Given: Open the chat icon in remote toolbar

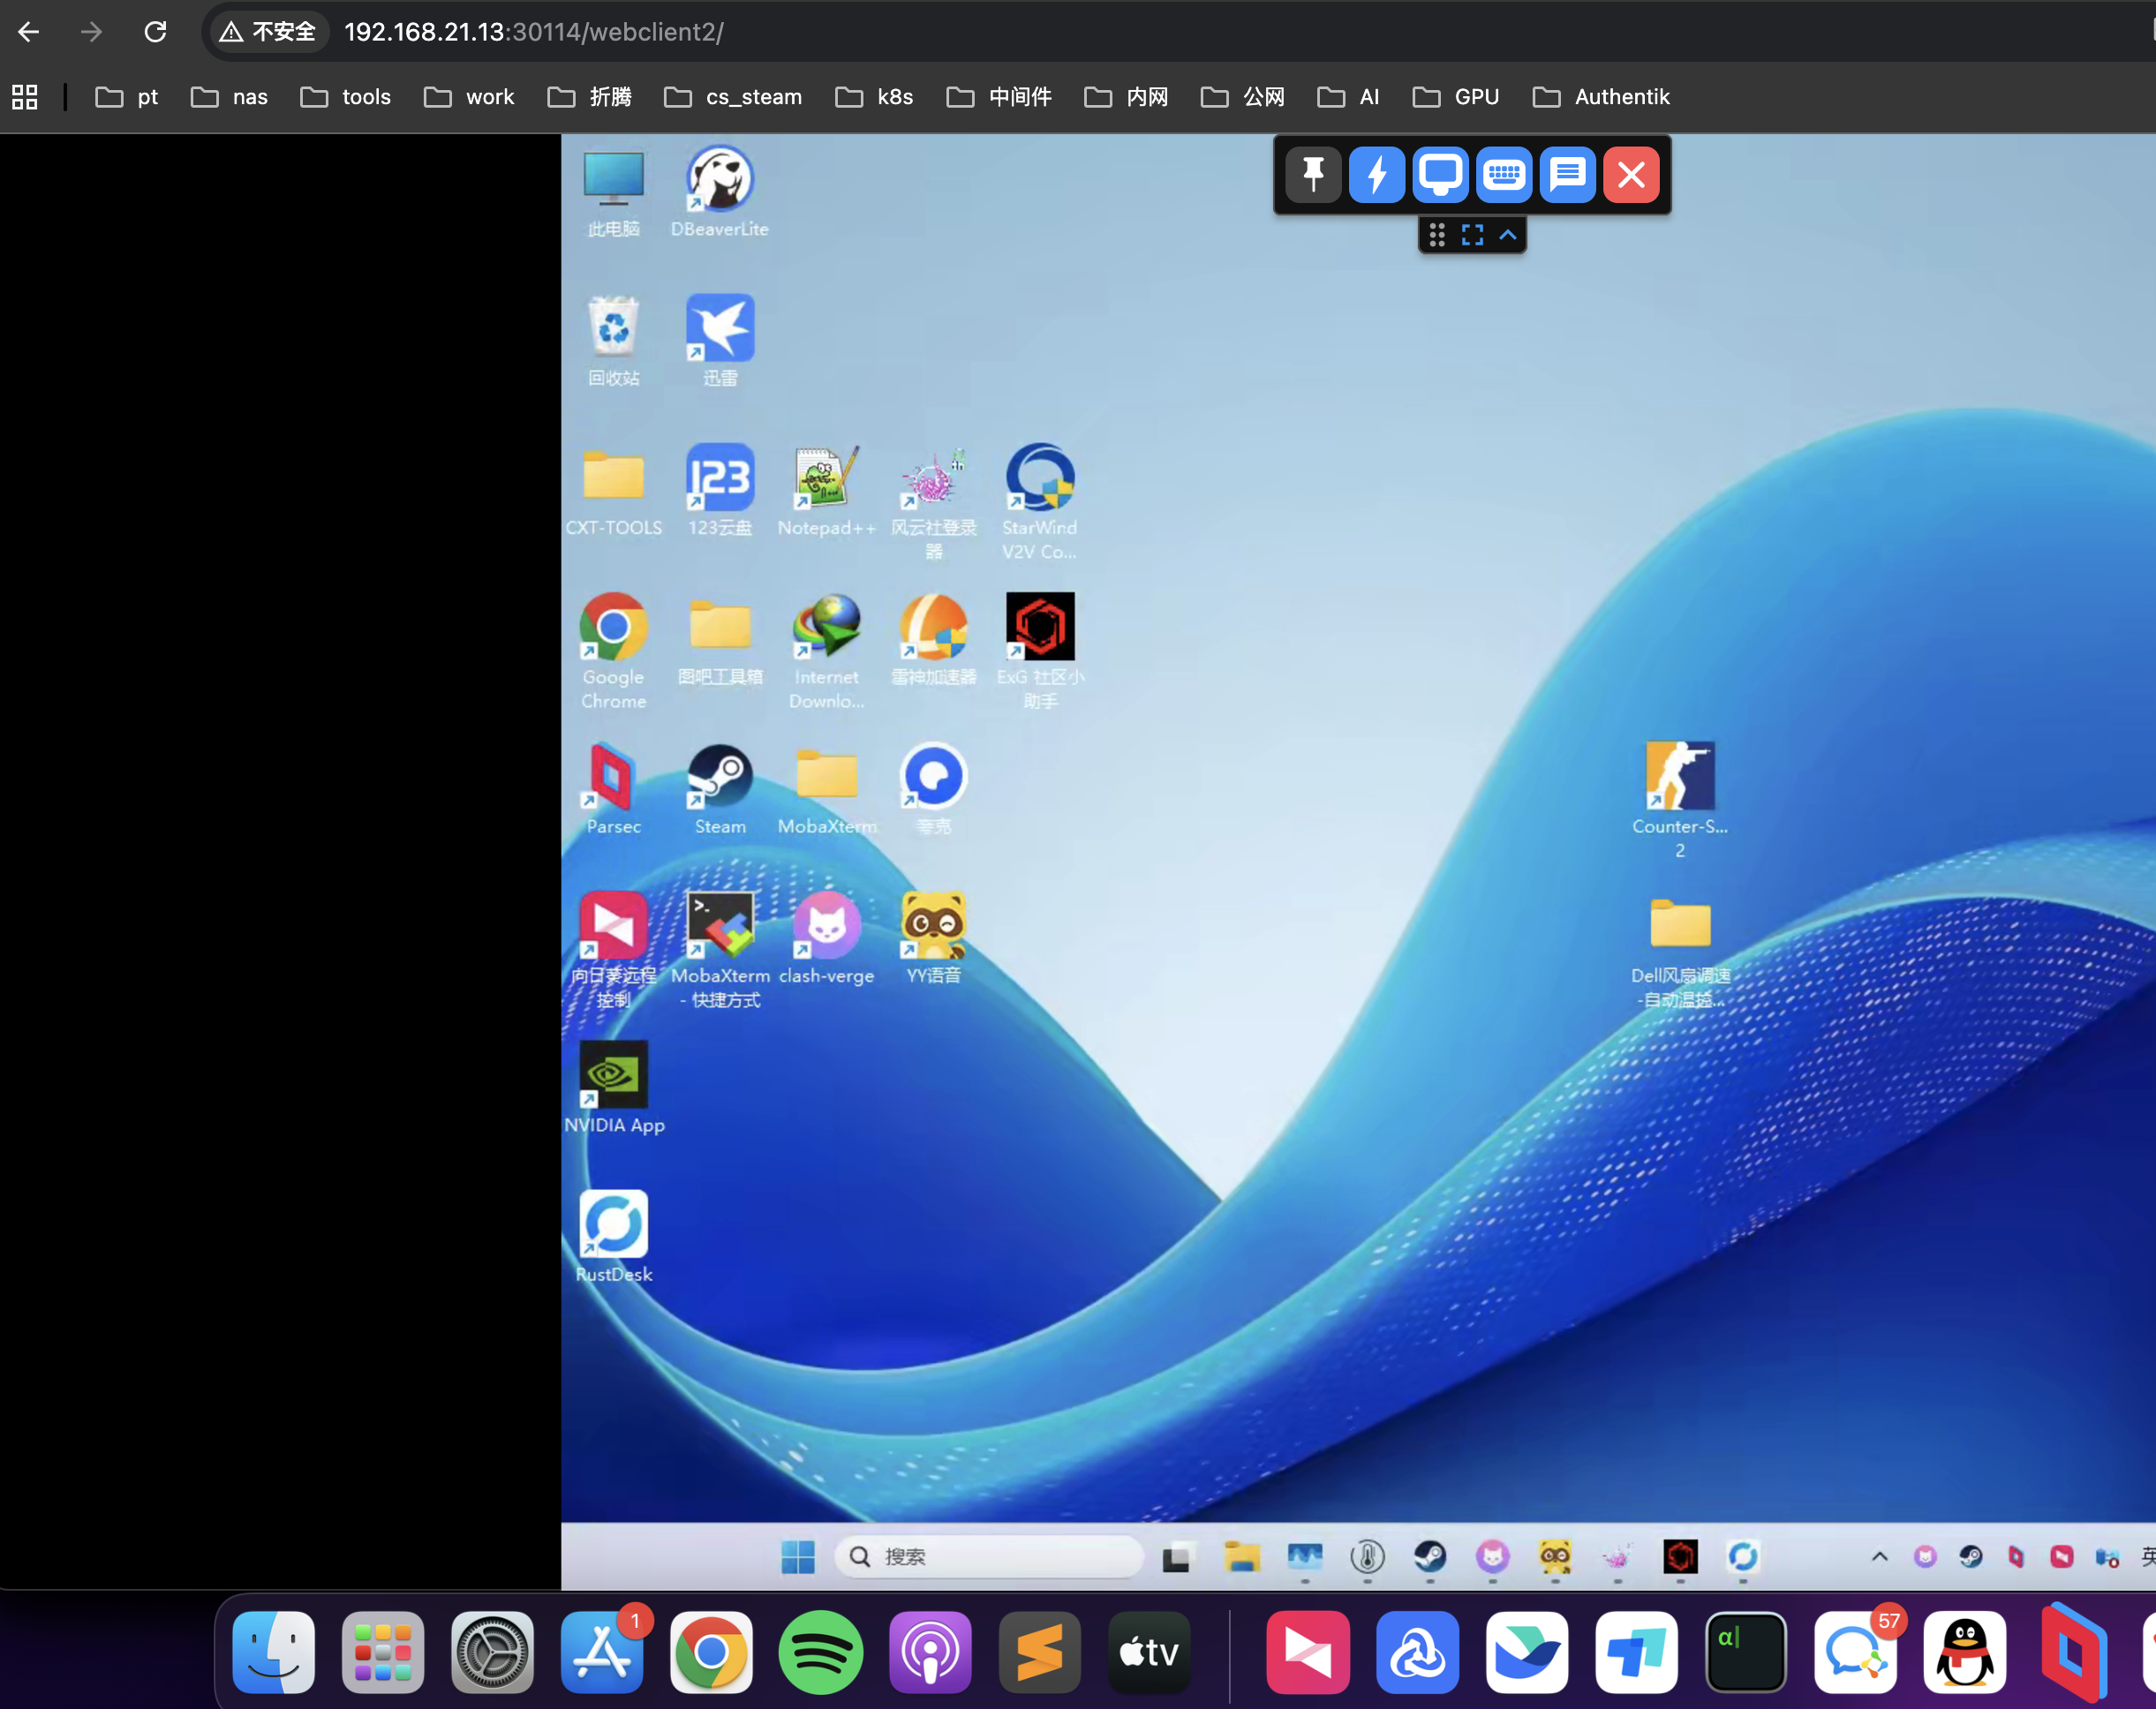Looking at the screenshot, I should [1567, 175].
